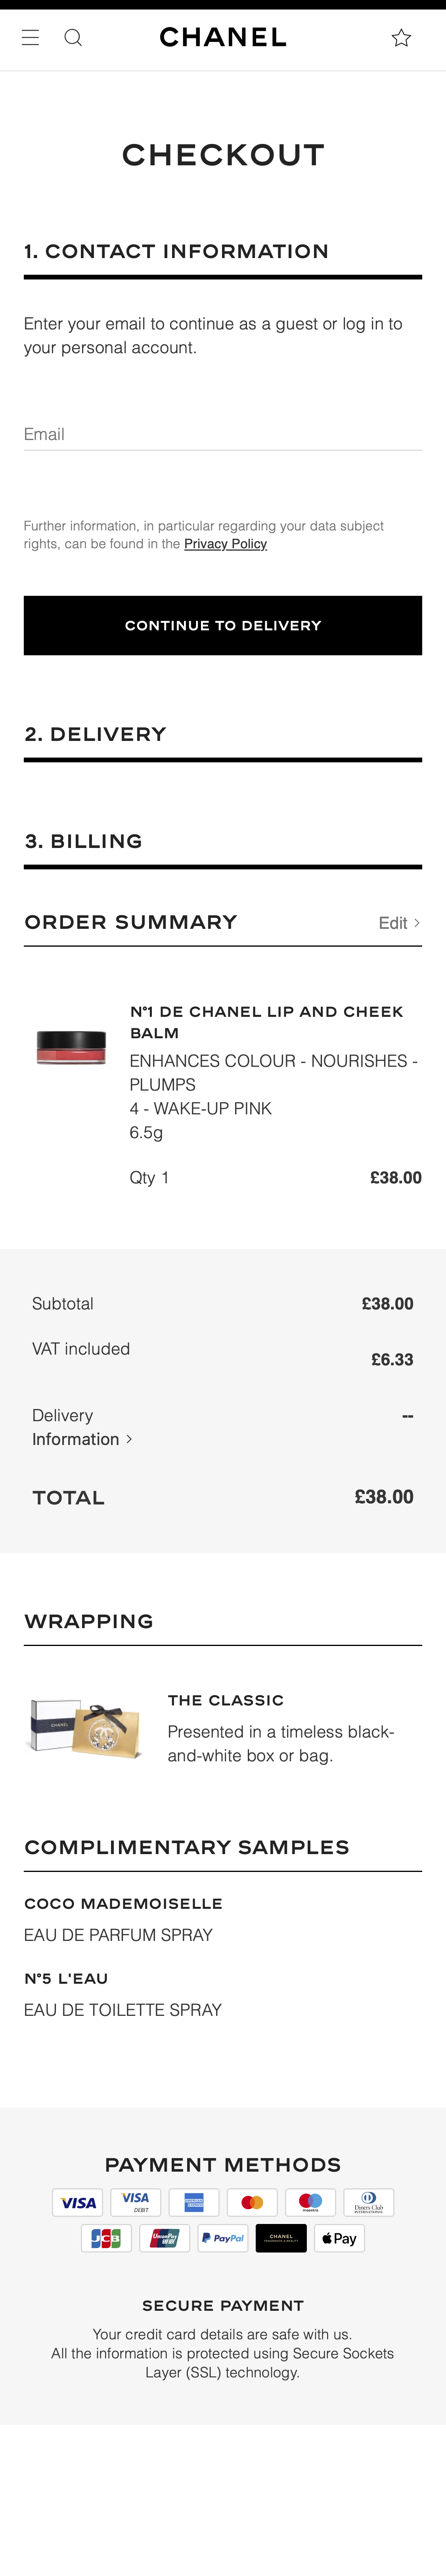Click the PayPal payment icon
The width and height of the screenshot is (446, 2576).
tap(223, 2238)
